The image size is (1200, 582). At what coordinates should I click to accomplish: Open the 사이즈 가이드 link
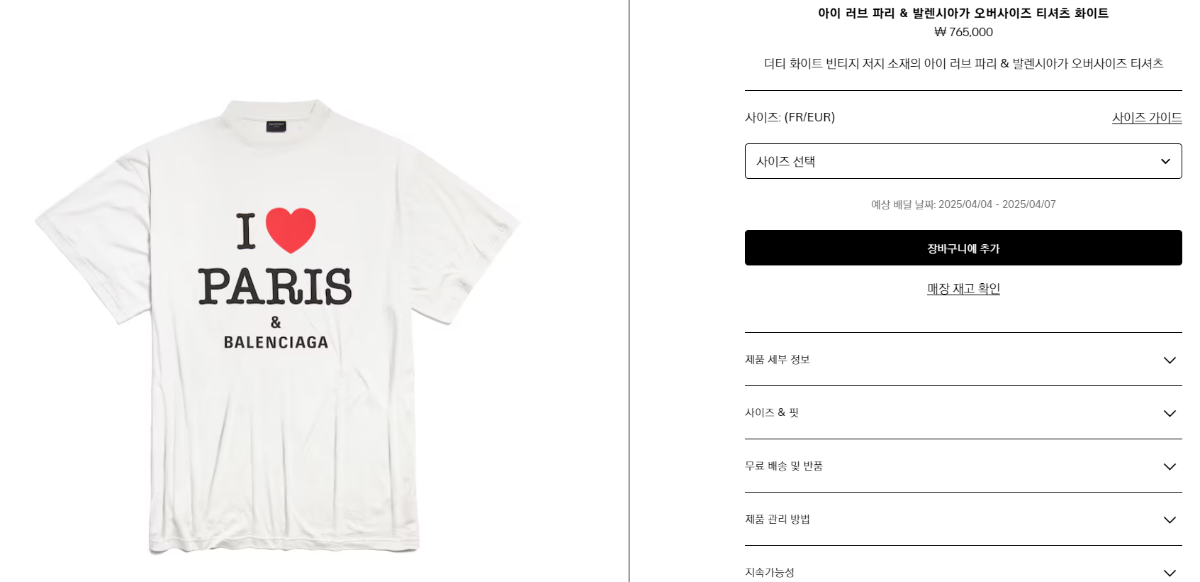click(1147, 118)
